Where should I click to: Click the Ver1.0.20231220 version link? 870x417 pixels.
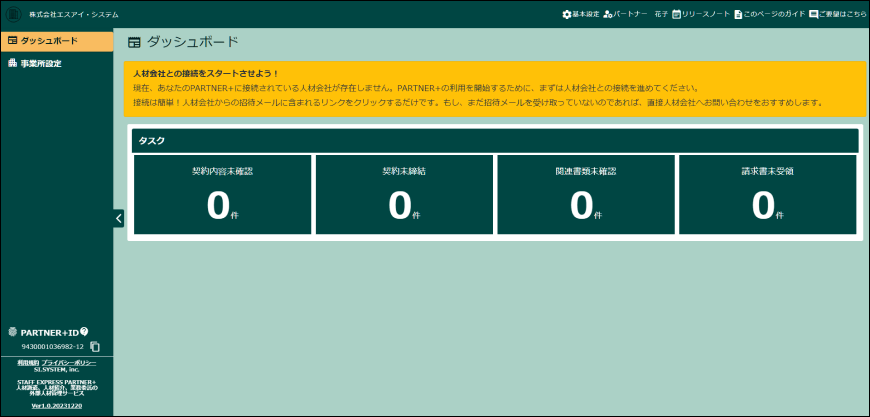coord(57,406)
